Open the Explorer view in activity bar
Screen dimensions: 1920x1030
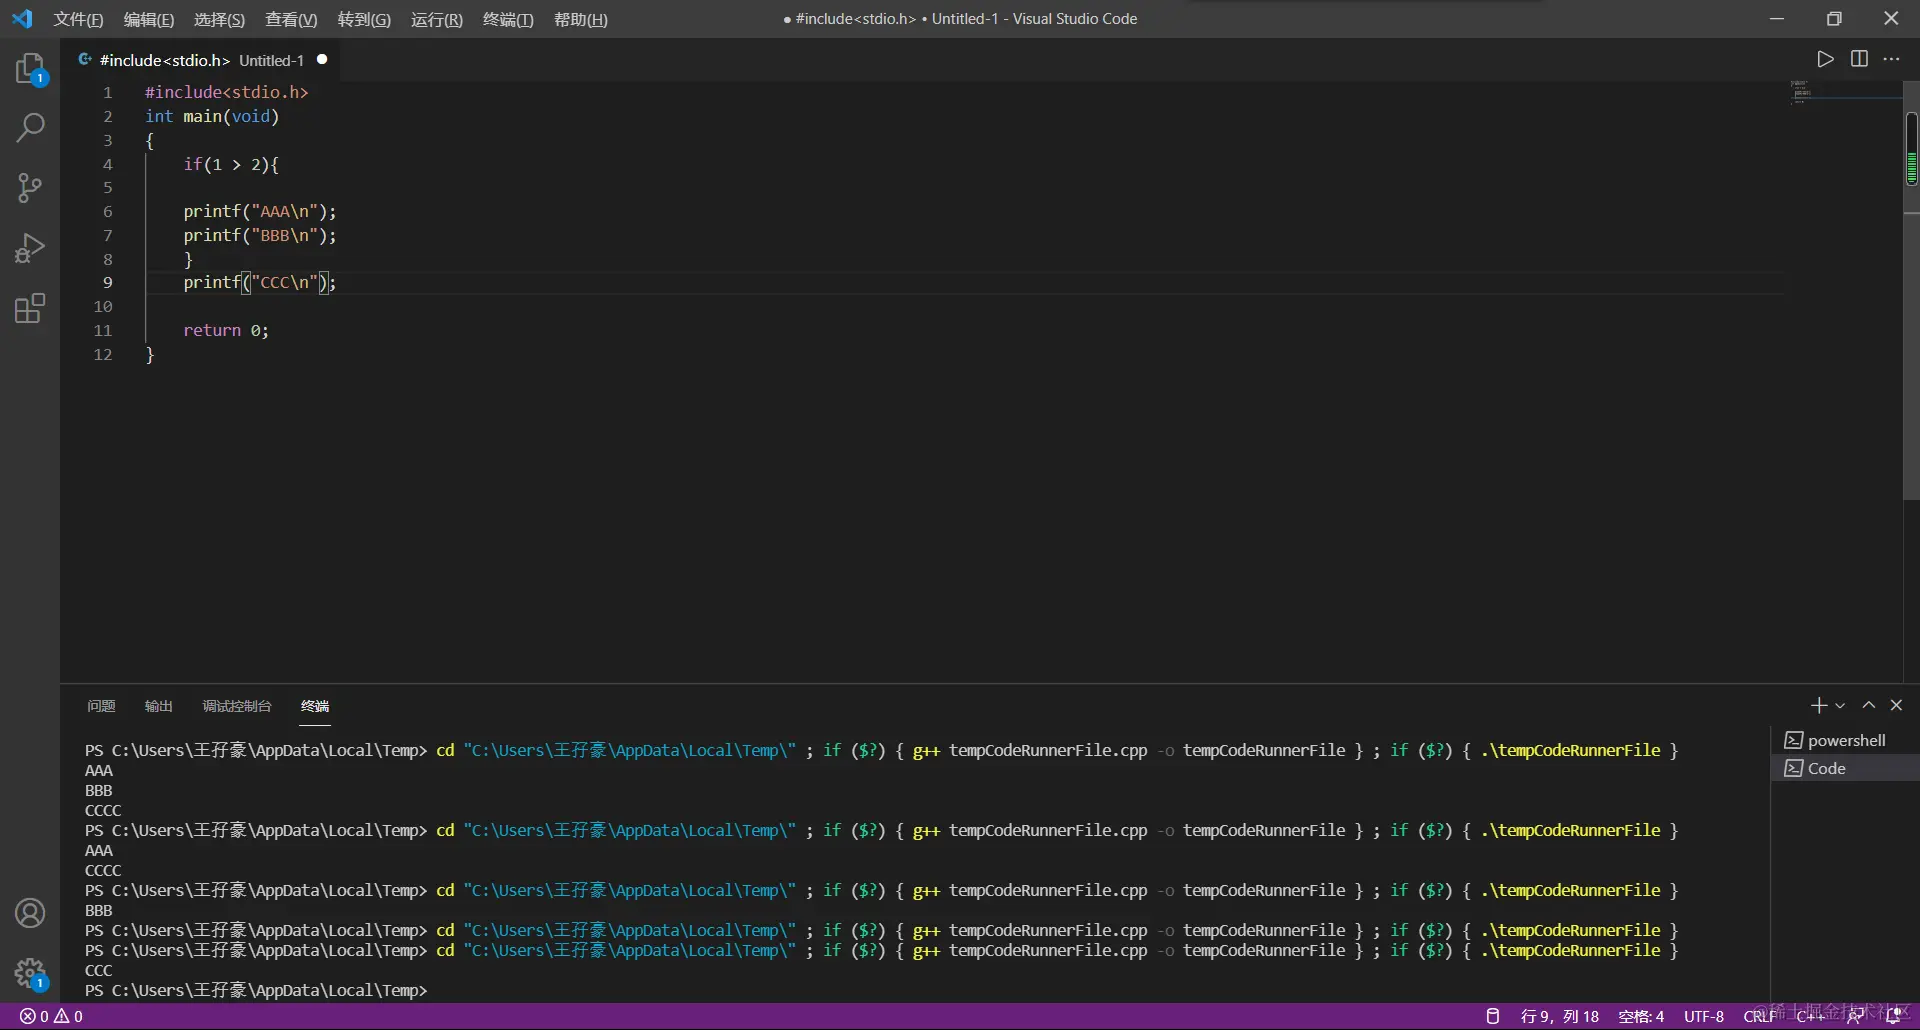[x=30, y=68]
